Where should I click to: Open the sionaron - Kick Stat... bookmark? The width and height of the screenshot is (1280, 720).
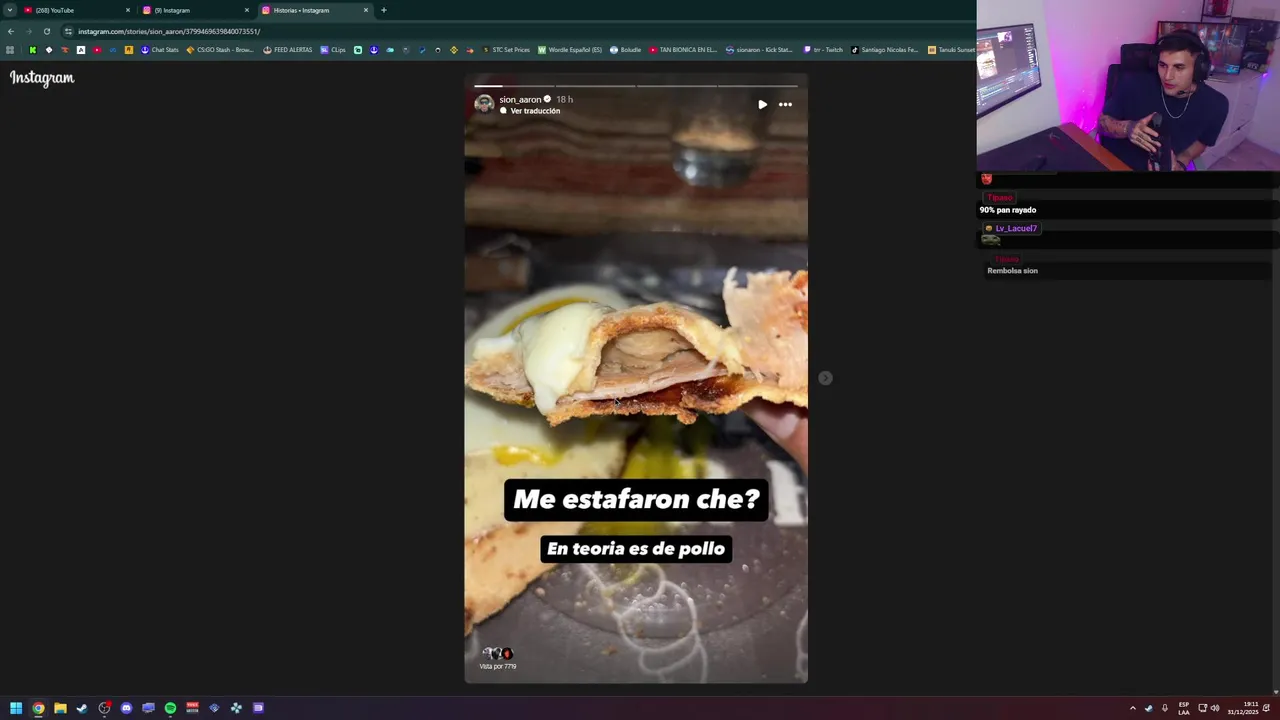tap(759, 50)
